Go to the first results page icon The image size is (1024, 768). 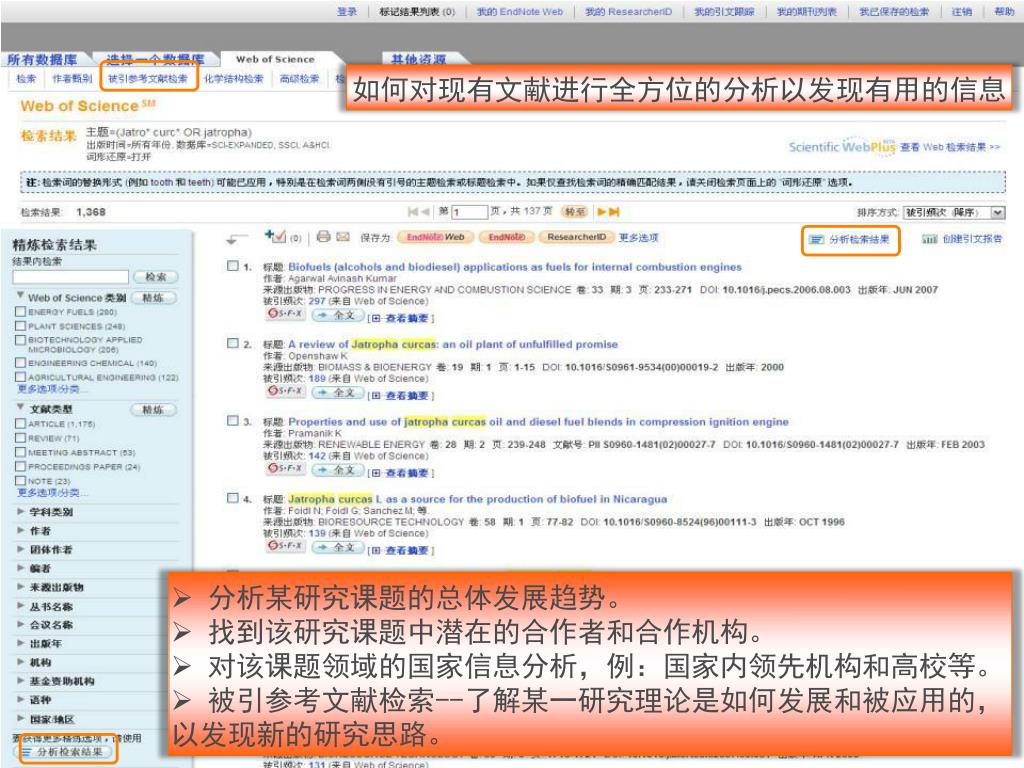[413, 212]
